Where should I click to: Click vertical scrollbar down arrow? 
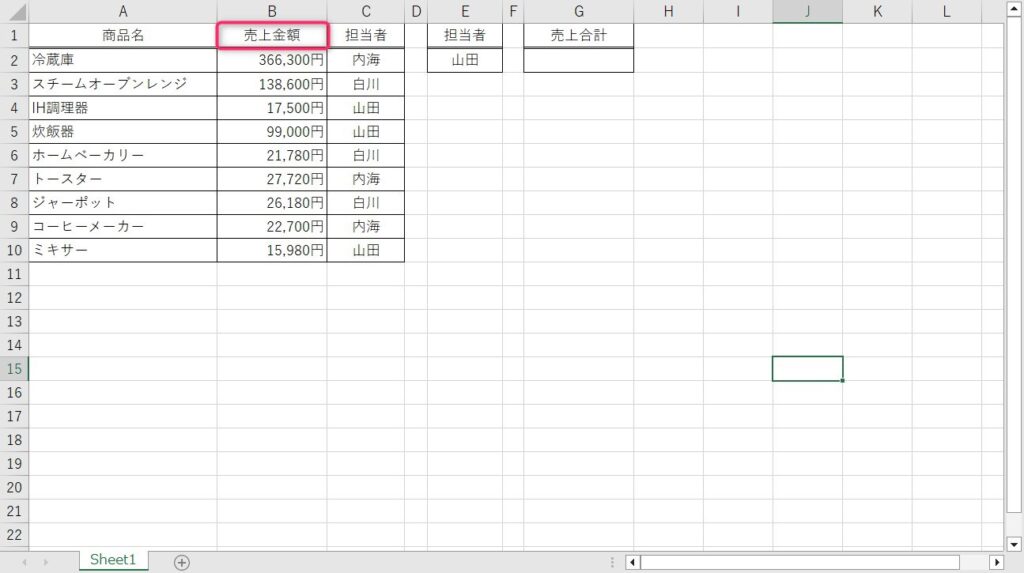point(1015,543)
